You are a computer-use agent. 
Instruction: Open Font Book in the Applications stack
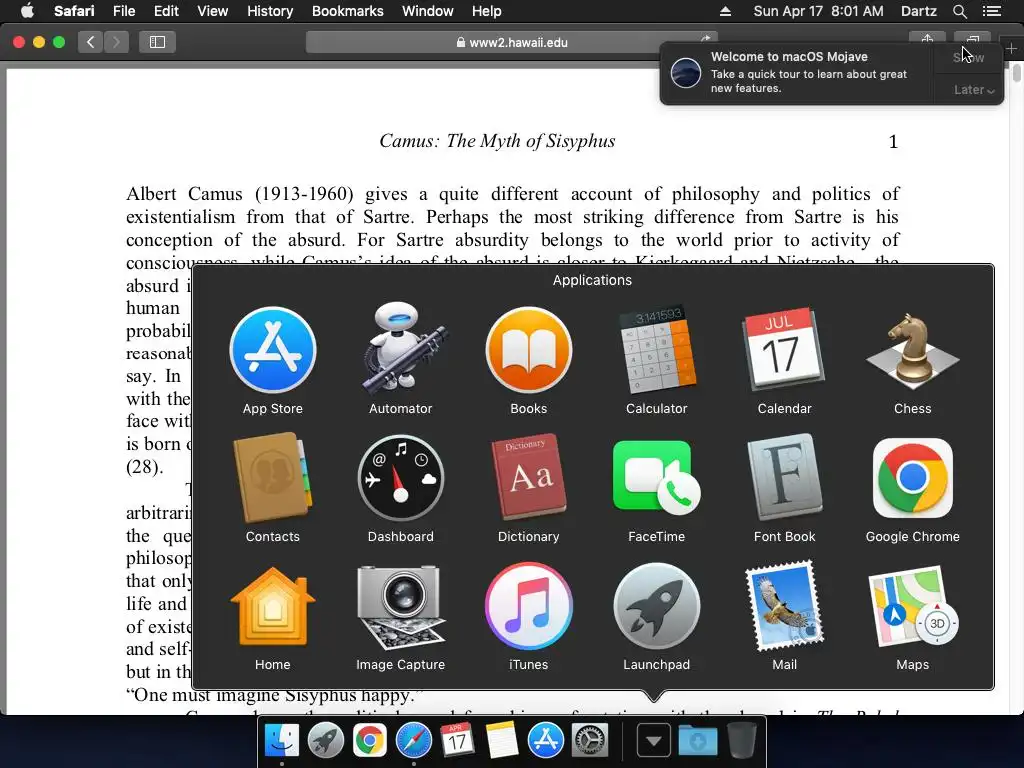[x=784, y=477]
